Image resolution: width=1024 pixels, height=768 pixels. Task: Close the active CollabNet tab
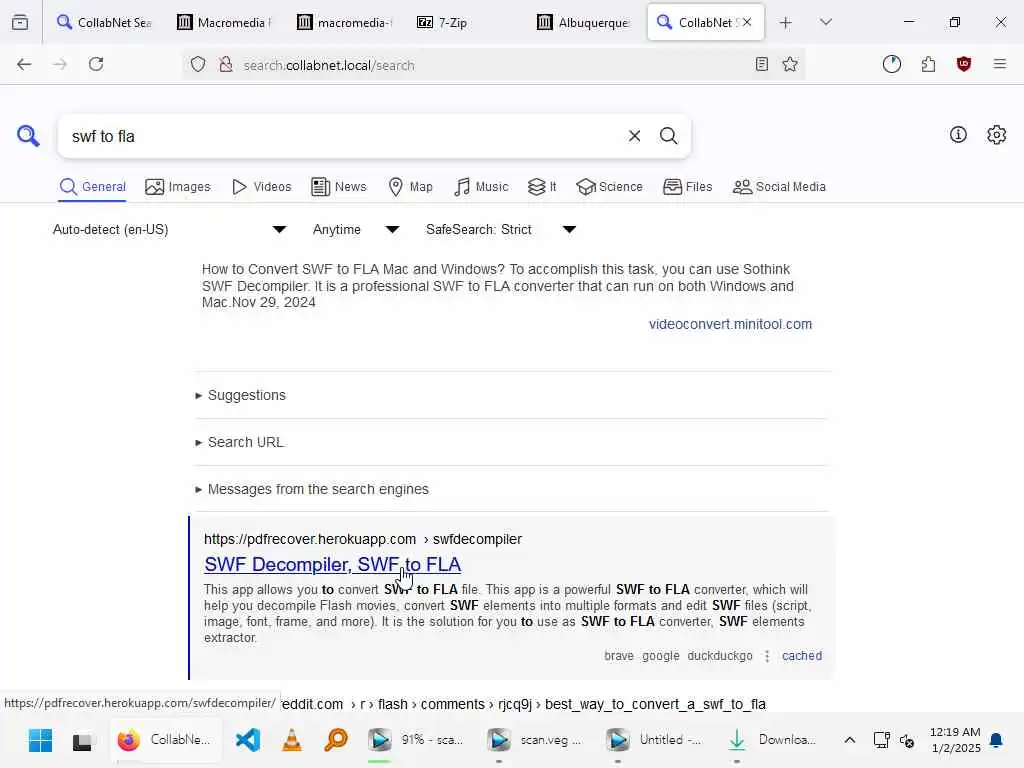pyautogui.click(x=747, y=22)
